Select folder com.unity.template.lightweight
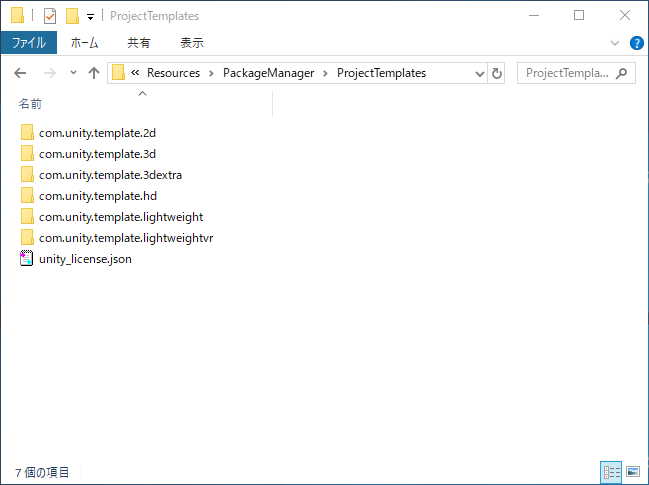This screenshot has width=649, height=485. [x=121, y=217]
